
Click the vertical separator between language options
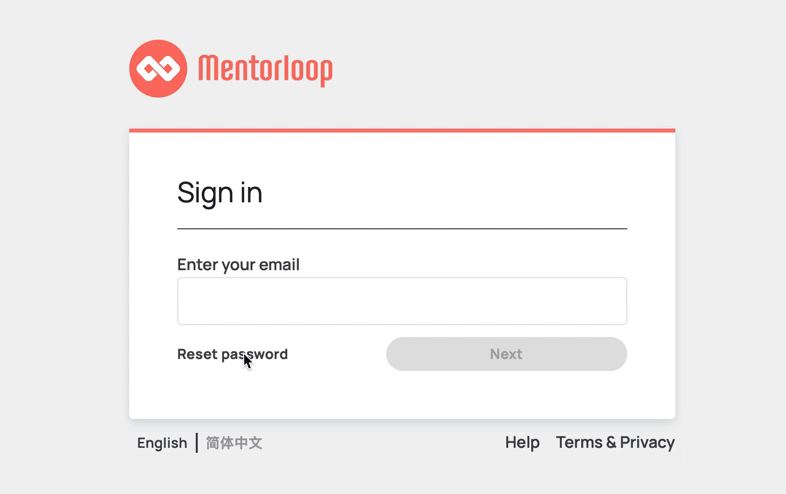[196, 443]
